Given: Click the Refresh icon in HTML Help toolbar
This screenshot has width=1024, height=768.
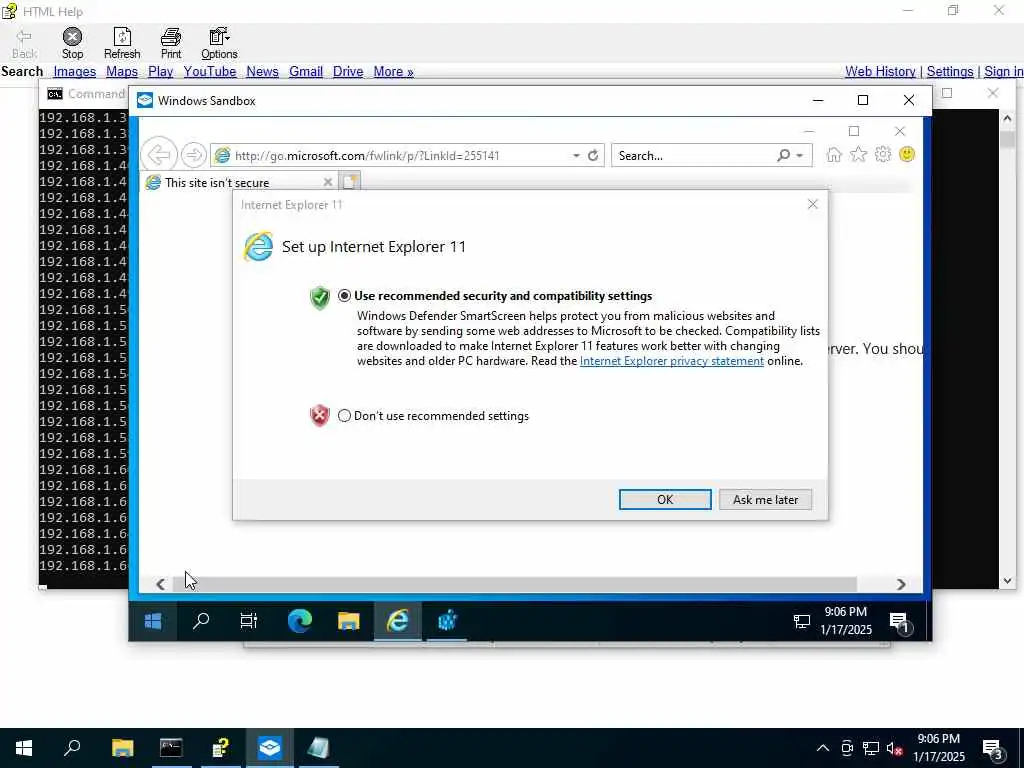Looking at the screenshot, I should click(x=122, y=43).
